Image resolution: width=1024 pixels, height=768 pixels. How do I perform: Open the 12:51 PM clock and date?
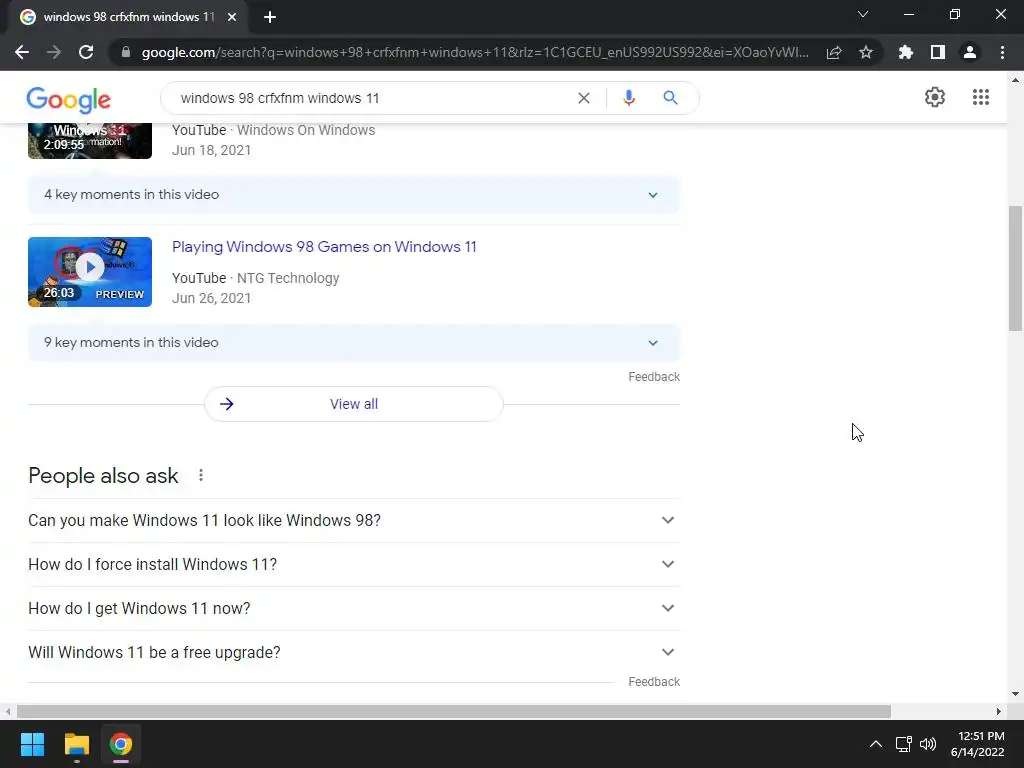click(978, 744)
